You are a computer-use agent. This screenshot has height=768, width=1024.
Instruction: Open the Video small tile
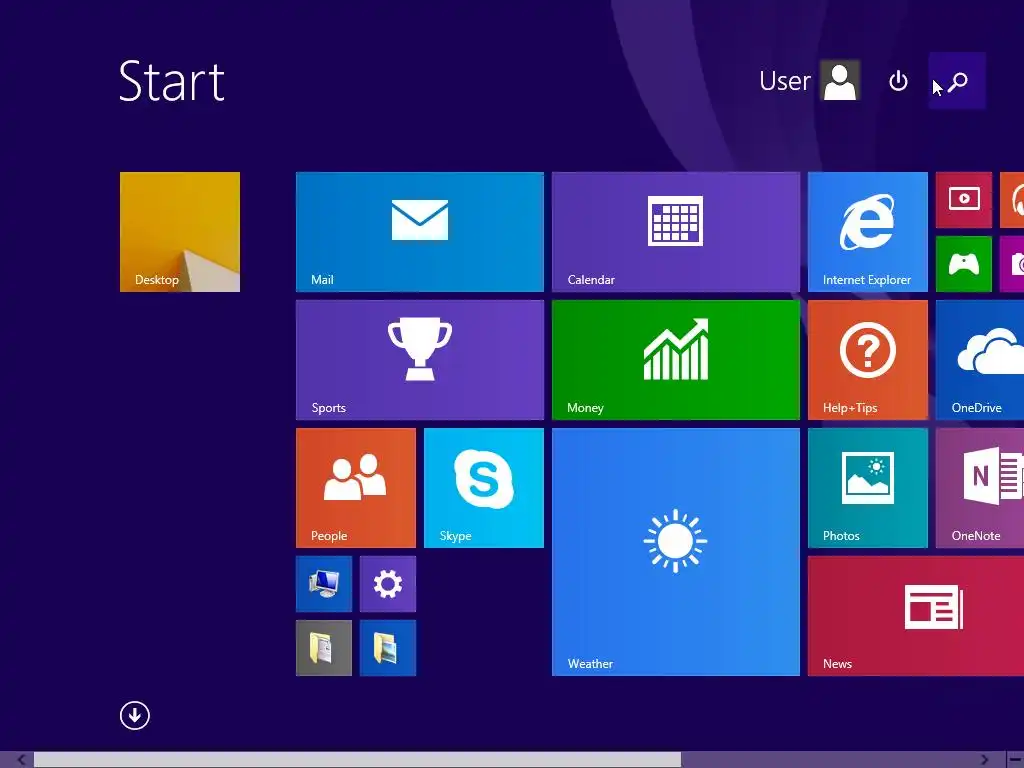964,200
